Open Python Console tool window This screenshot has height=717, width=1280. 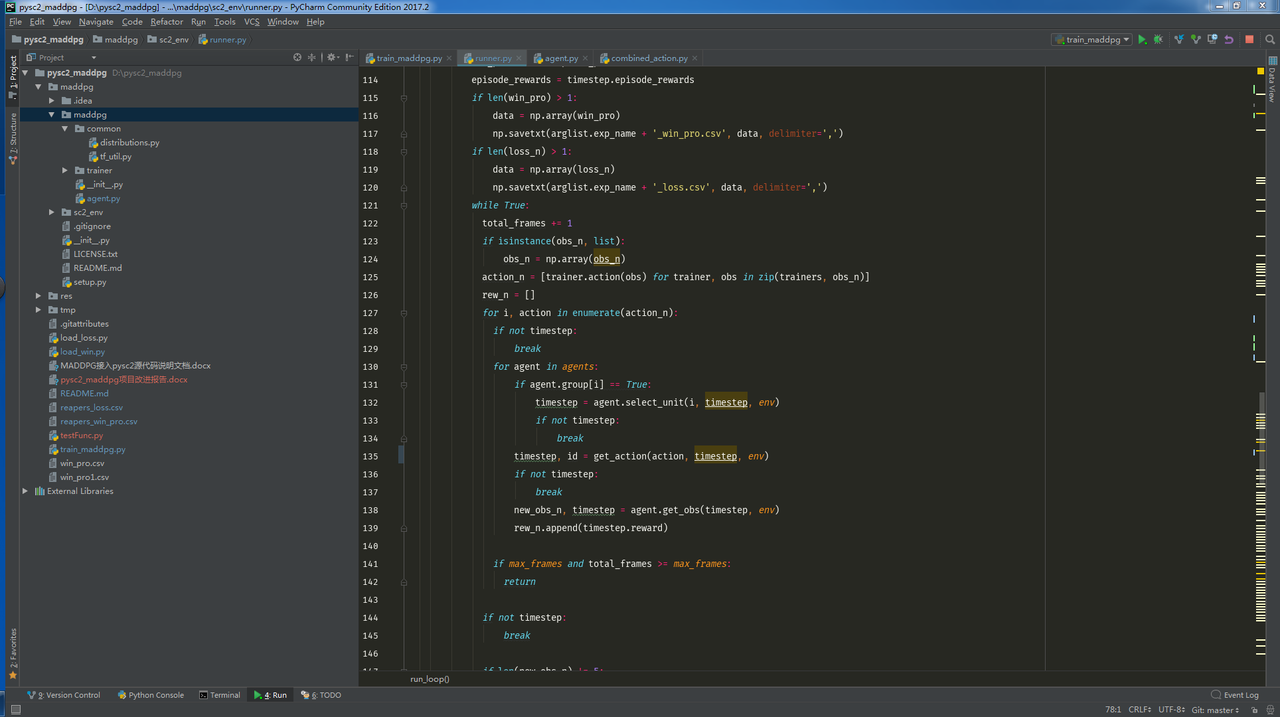pyautogui.click(x=150, y=695)
